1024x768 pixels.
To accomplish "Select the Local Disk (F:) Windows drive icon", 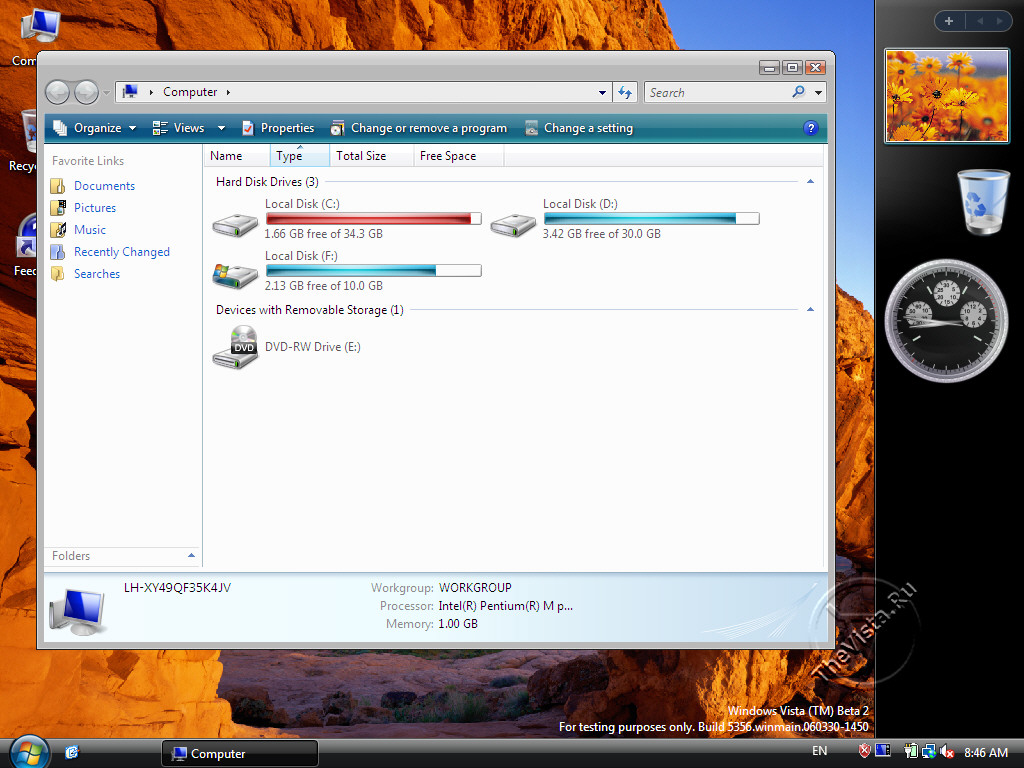I will (x=236, y=274).
